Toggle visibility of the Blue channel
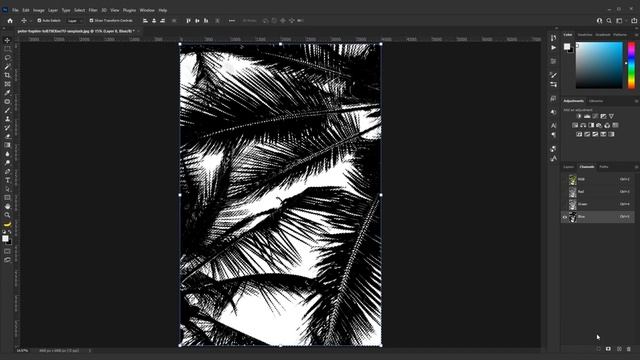Screen dimensions: 640x360 point(565,217)
